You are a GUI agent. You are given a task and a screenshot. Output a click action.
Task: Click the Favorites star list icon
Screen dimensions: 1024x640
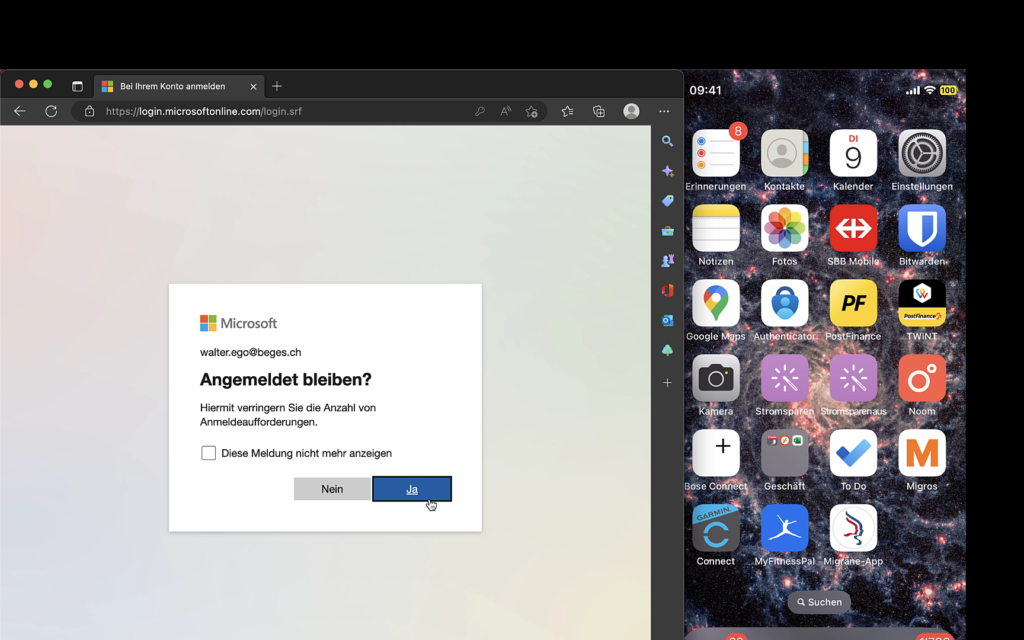point(567,111)
